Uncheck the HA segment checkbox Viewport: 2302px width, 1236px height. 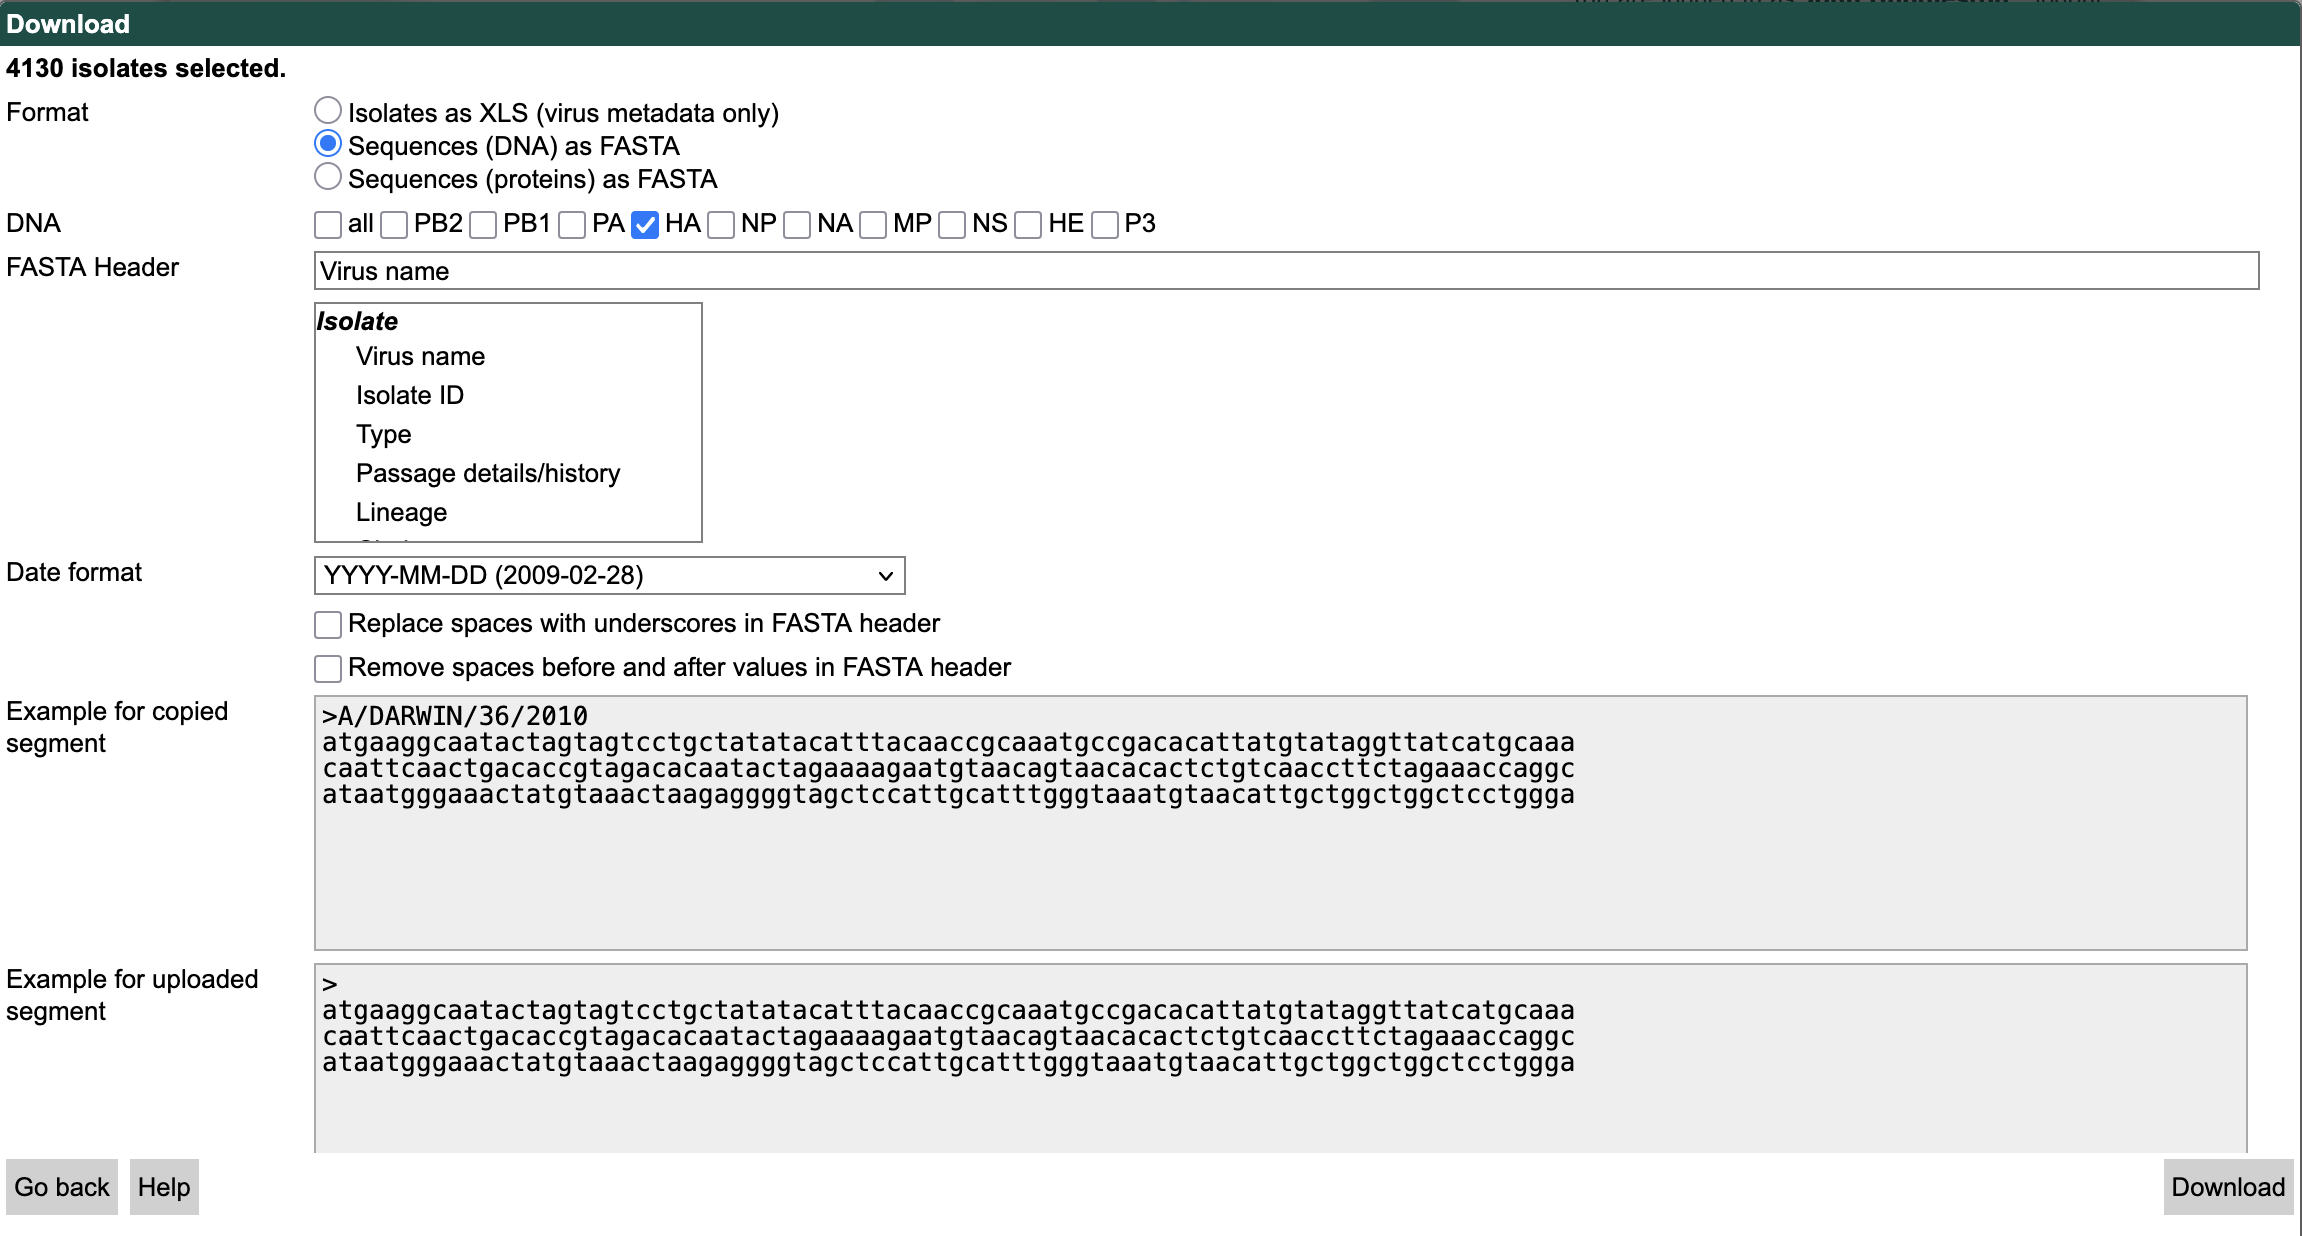point(645,225)
